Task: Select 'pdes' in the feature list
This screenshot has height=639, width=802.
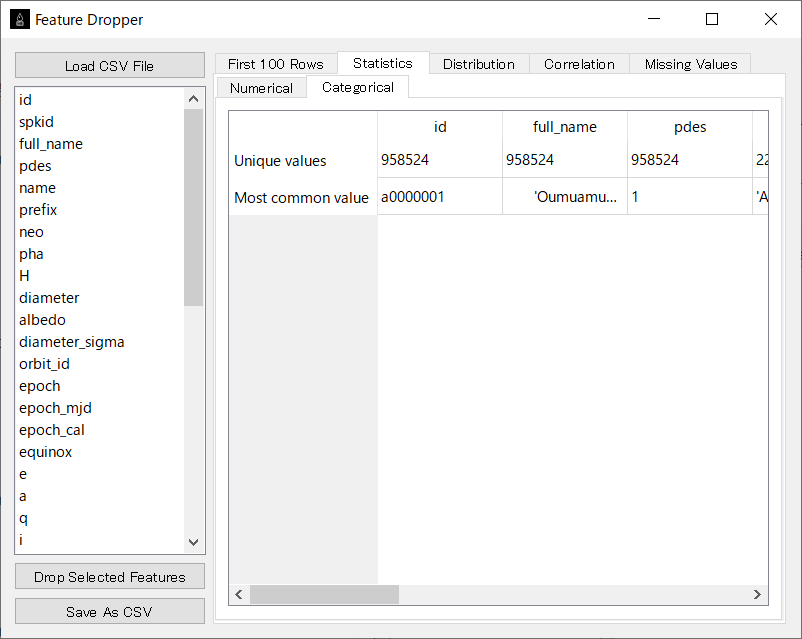Action: point(100,166)
